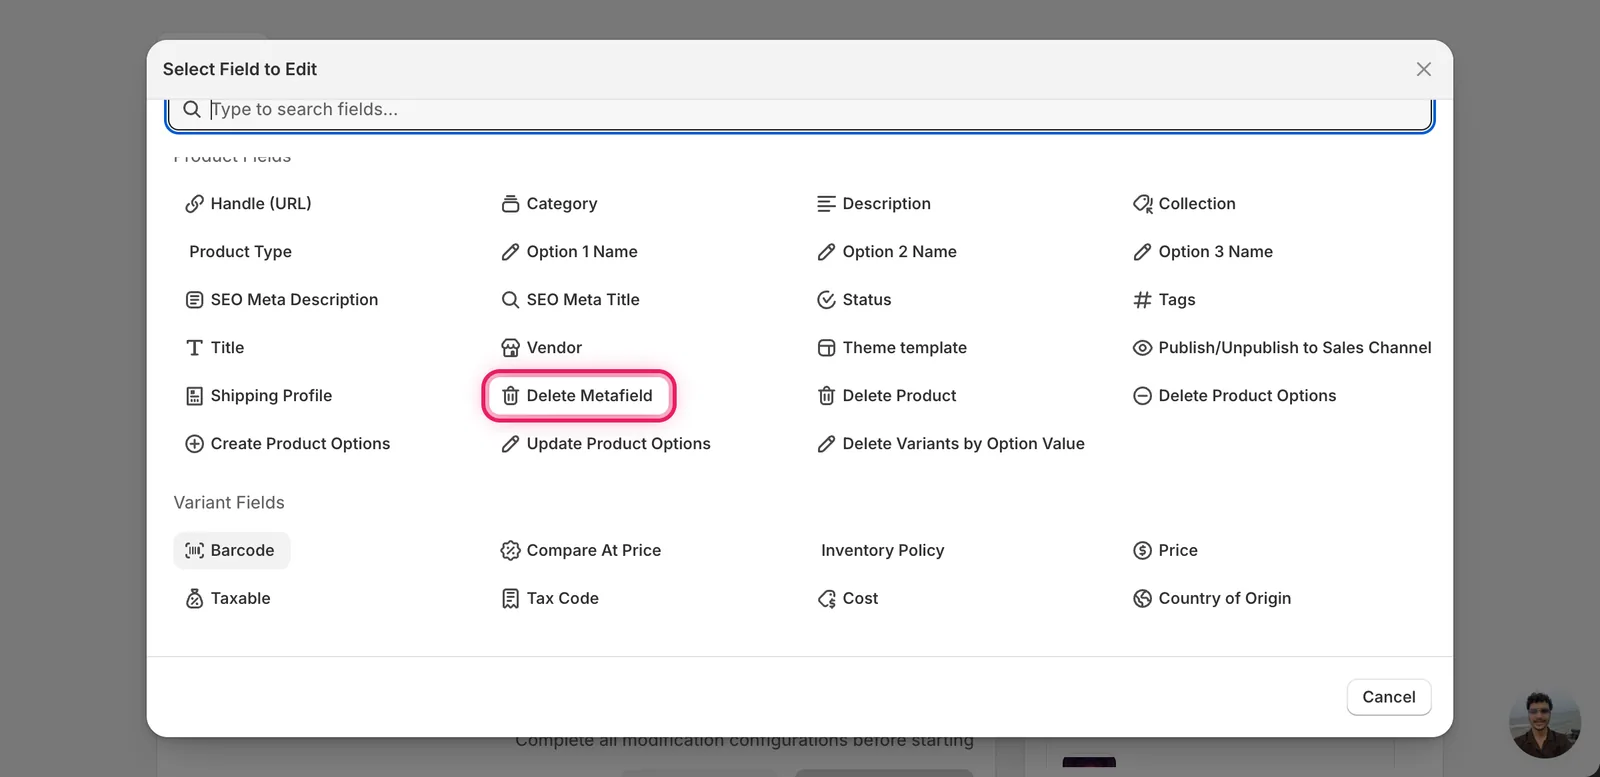Click the pencil icon for Option 1 Name
The image size is (1600, 777).
[x=510, y=252]
